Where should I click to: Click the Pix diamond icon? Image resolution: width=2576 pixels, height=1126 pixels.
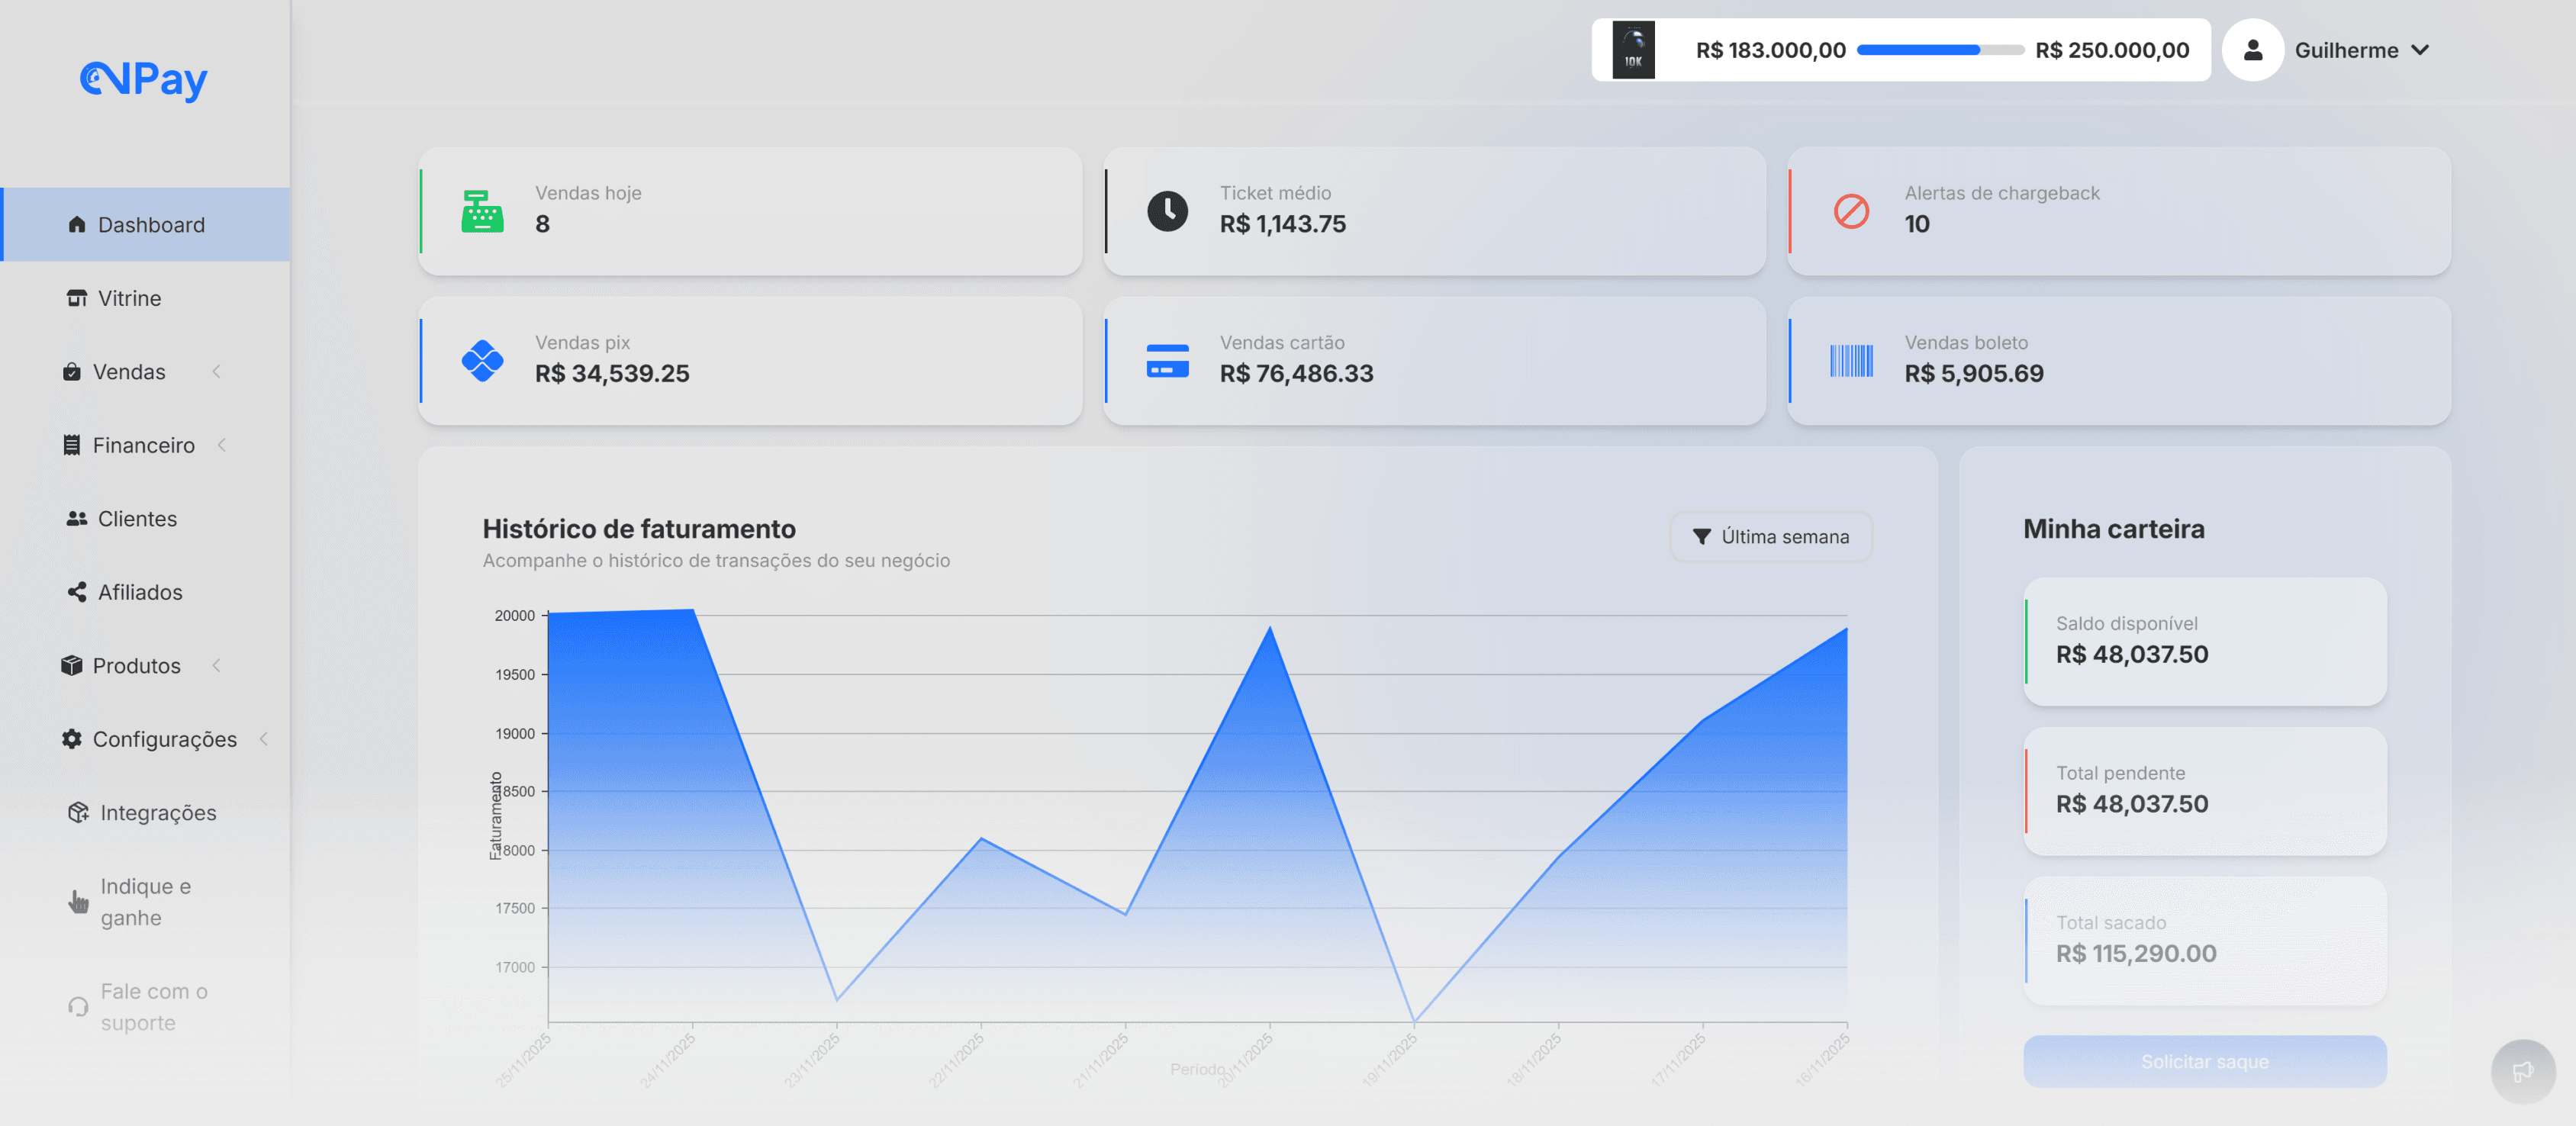pyautogui.click(x=482, y=361)
